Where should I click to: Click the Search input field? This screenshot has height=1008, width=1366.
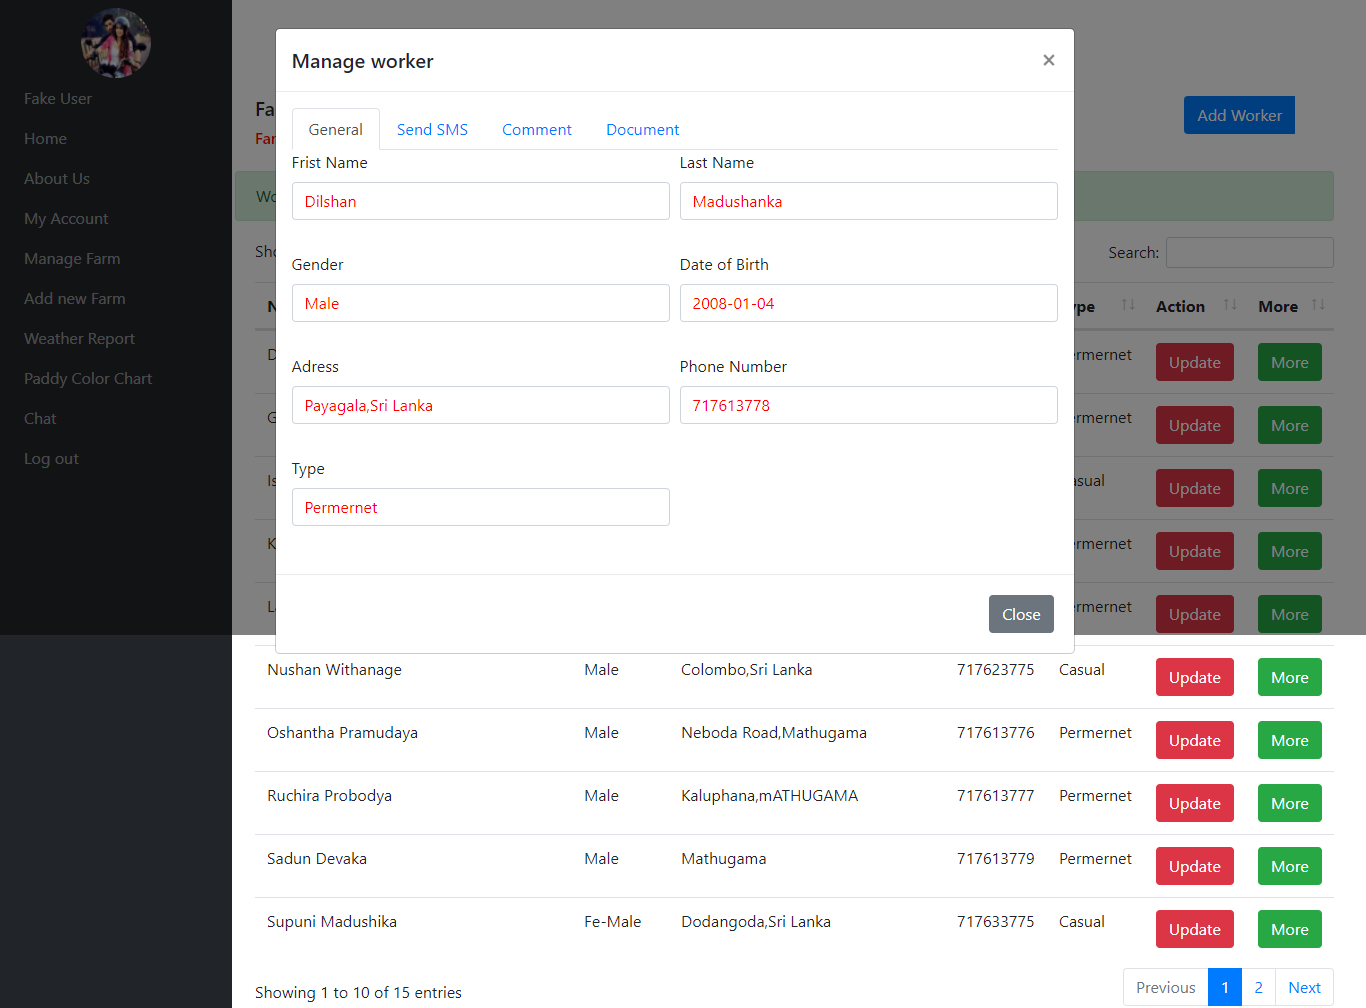point(1249,252)
